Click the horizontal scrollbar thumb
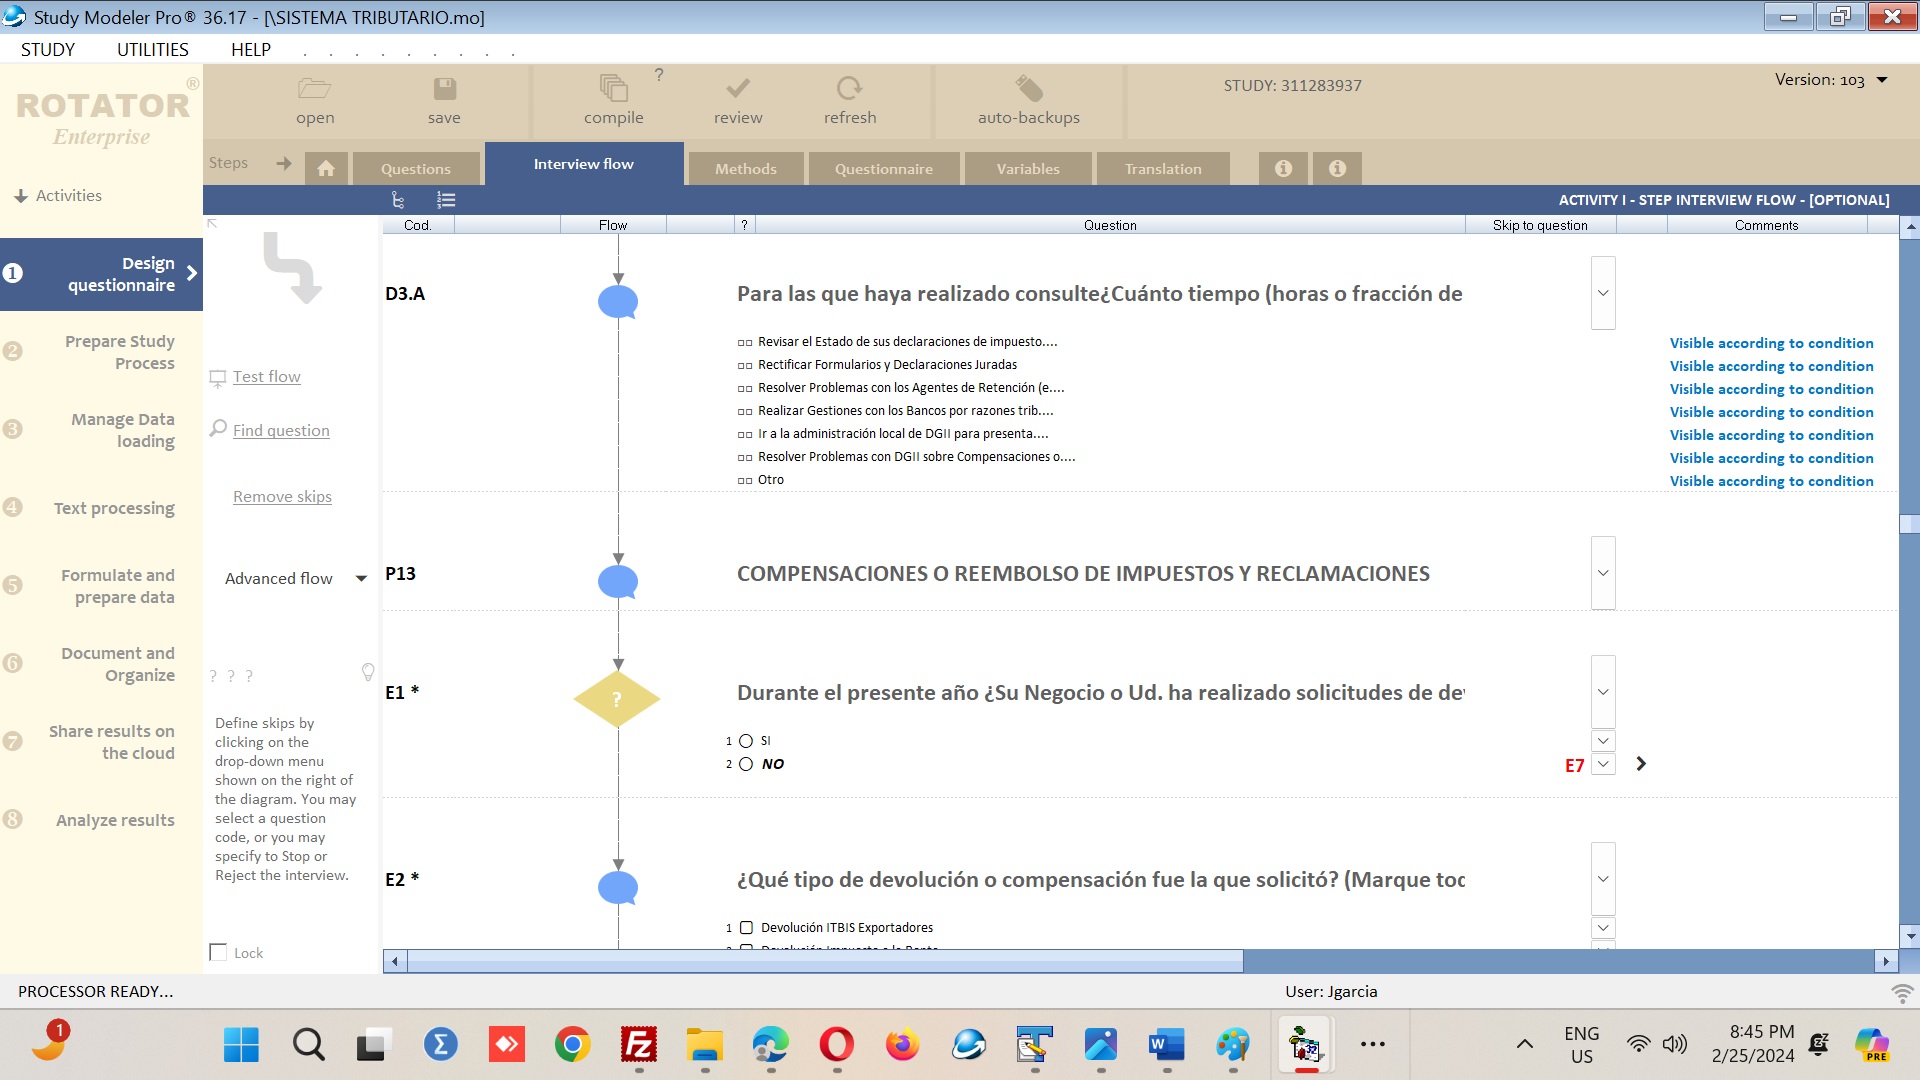This screenshot has height=1080, width=1920. [824, 961]
